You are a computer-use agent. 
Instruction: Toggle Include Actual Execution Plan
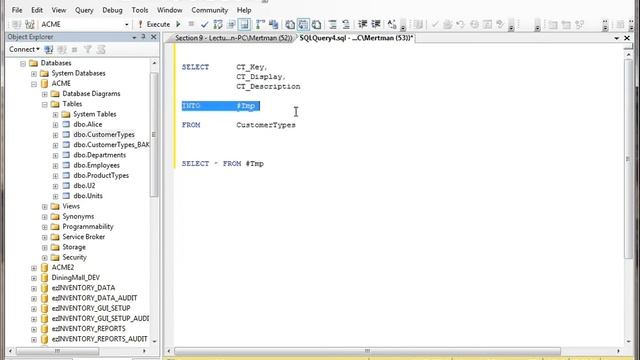[x=260, y=24]
